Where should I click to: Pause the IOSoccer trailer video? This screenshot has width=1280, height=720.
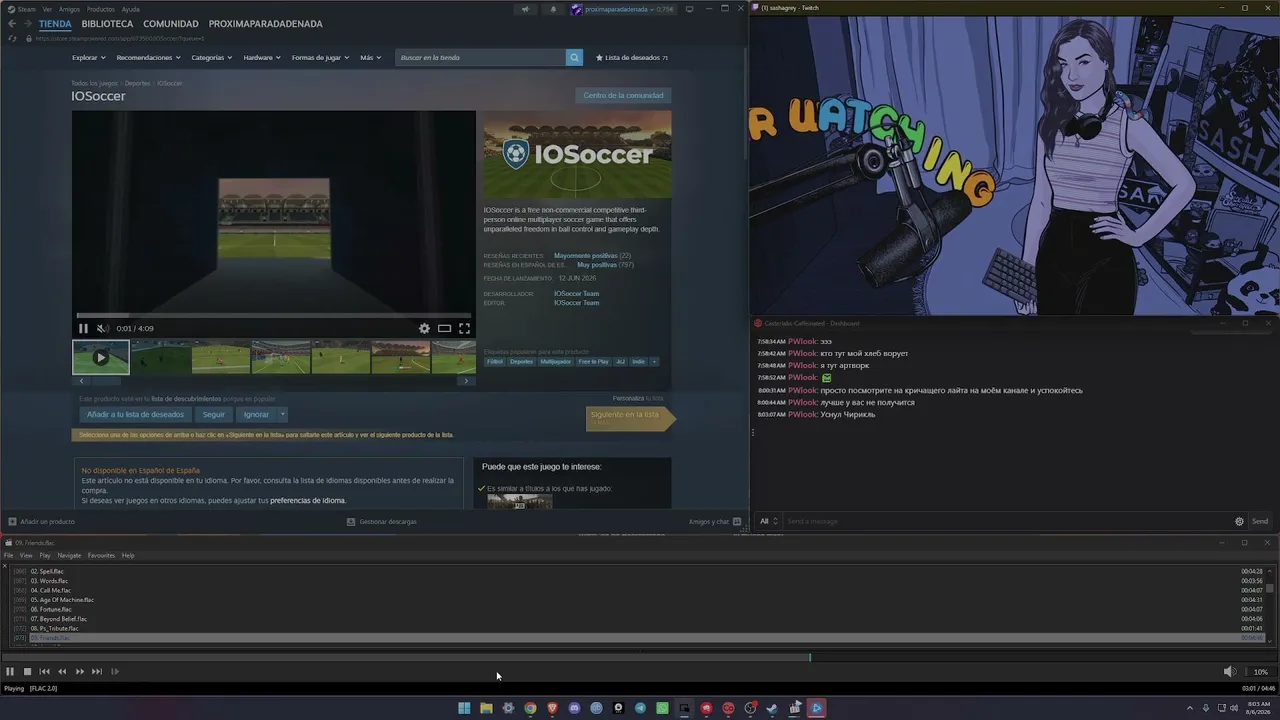click(83, 328)
